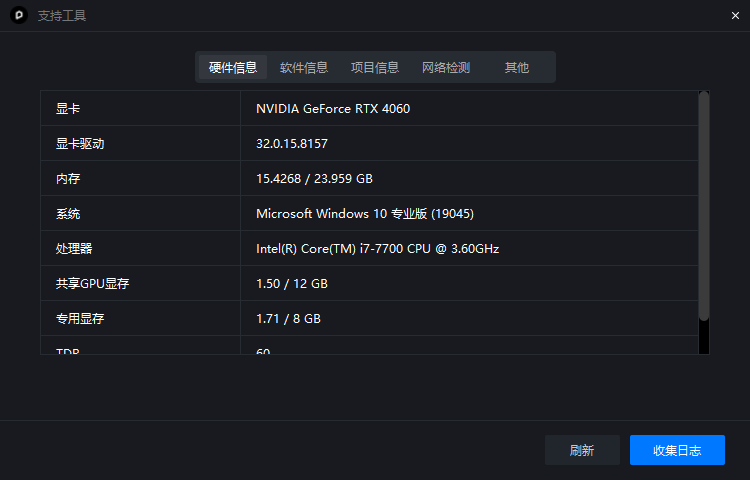750x480 pixels.
Task: Show the 其他 tab
Action: tap(517, 68)
